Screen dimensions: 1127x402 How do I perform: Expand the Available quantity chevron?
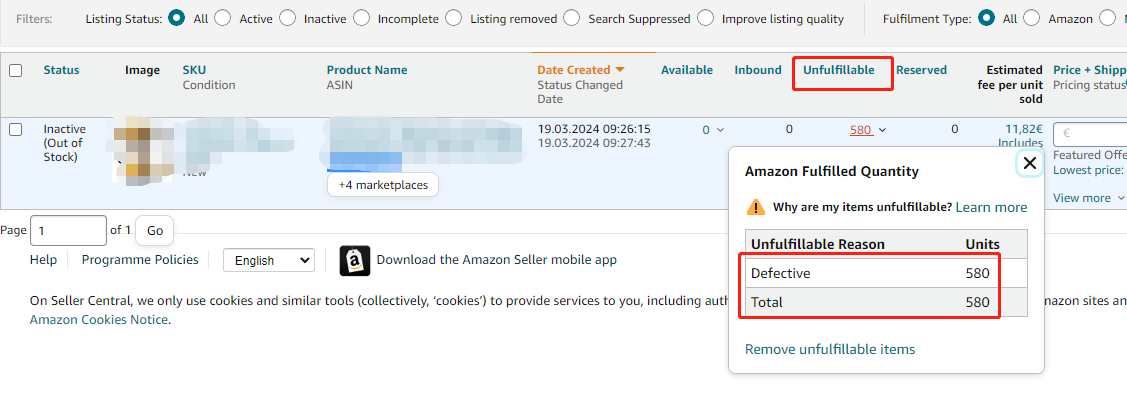pos(720,130)
